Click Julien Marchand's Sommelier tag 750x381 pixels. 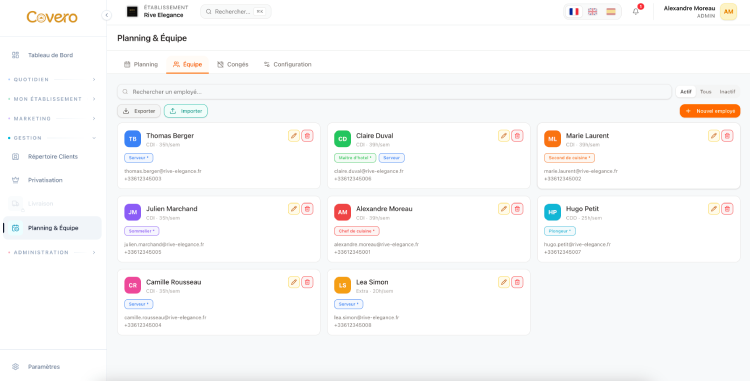click(x=142, y=231)
